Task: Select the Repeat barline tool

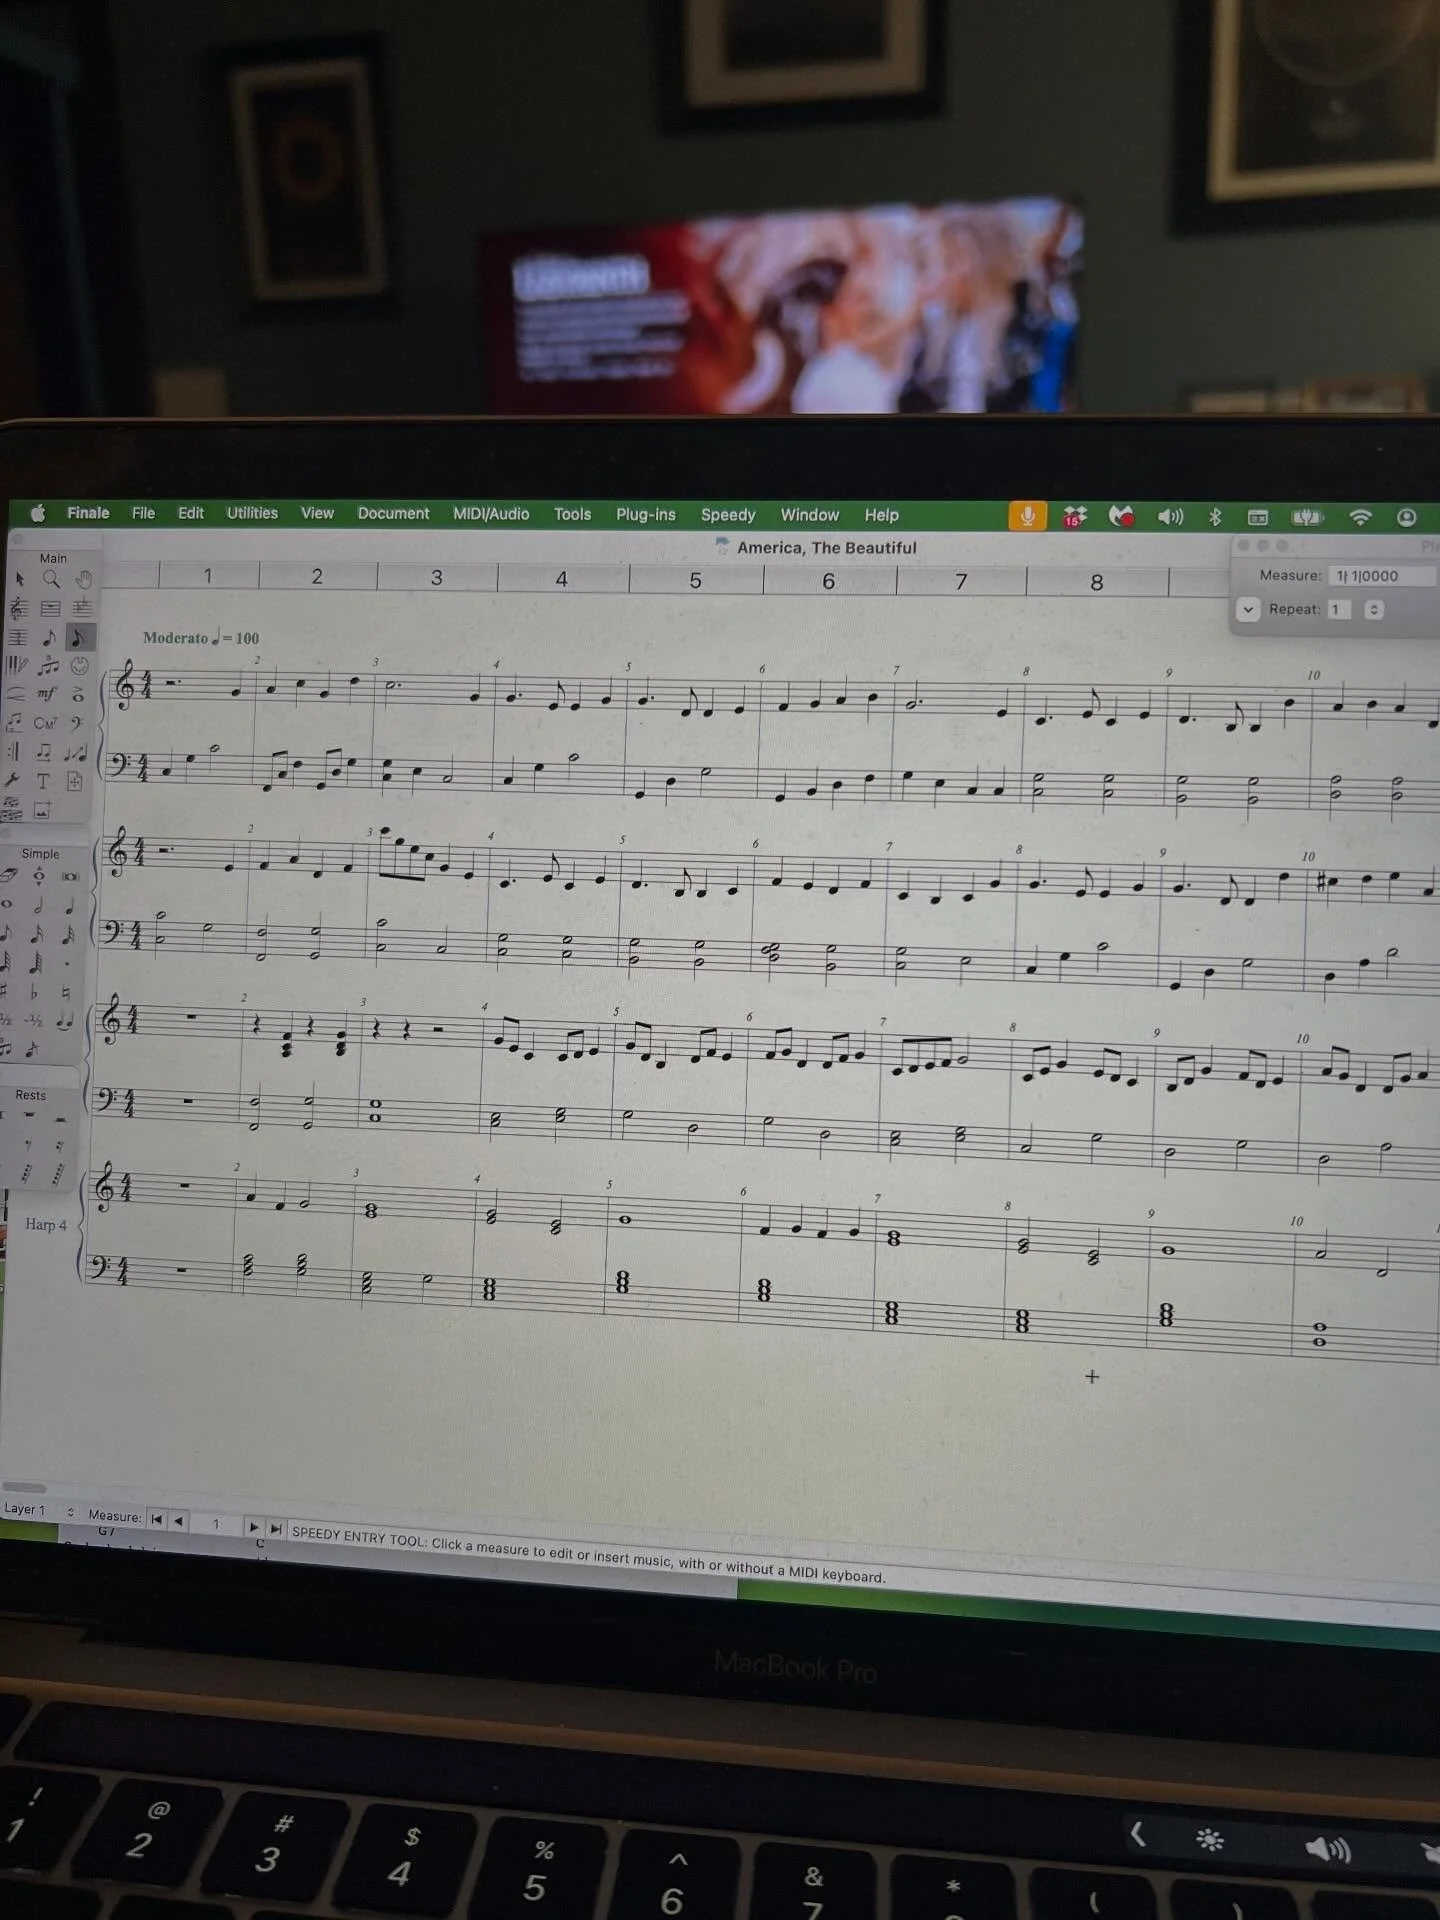Action: tap(14, 751)
